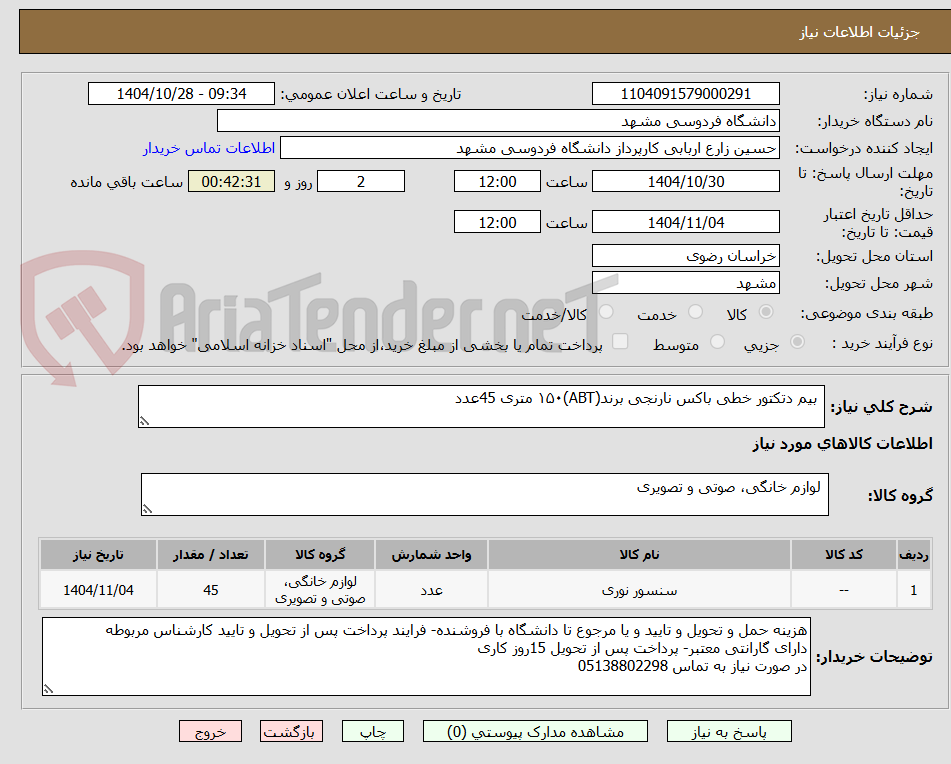Click the لوازم خانگی، صوتی و تصویری table cell
Image resolution: width=951 pixels, height=764 pixels.
320,590
